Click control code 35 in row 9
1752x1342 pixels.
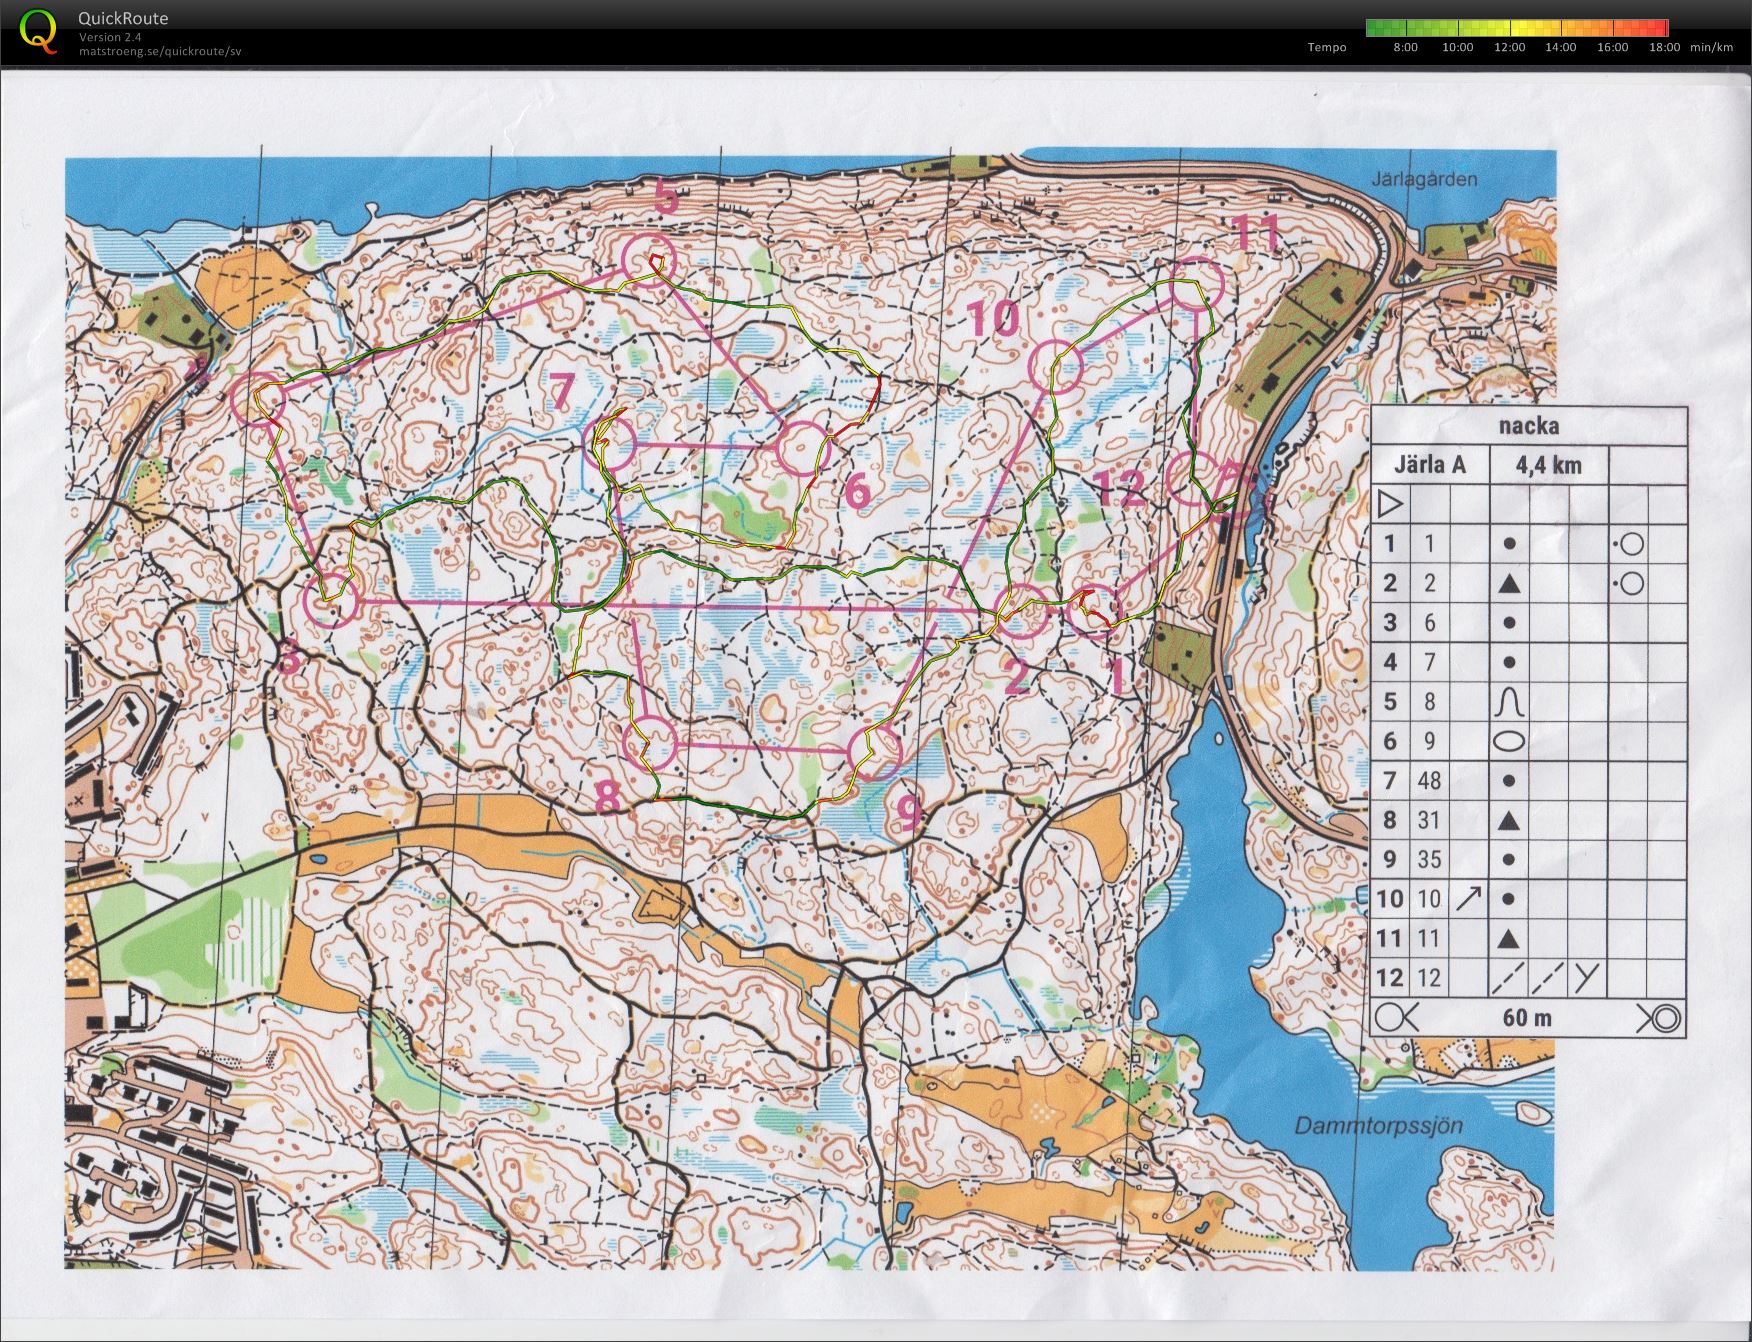click(1429, 859)
